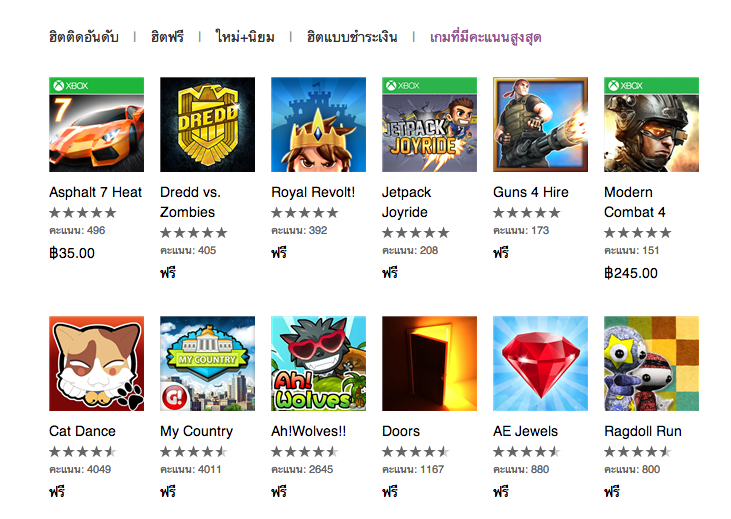Click the Guns 4 Hire soldier icon

coord(540,125)
